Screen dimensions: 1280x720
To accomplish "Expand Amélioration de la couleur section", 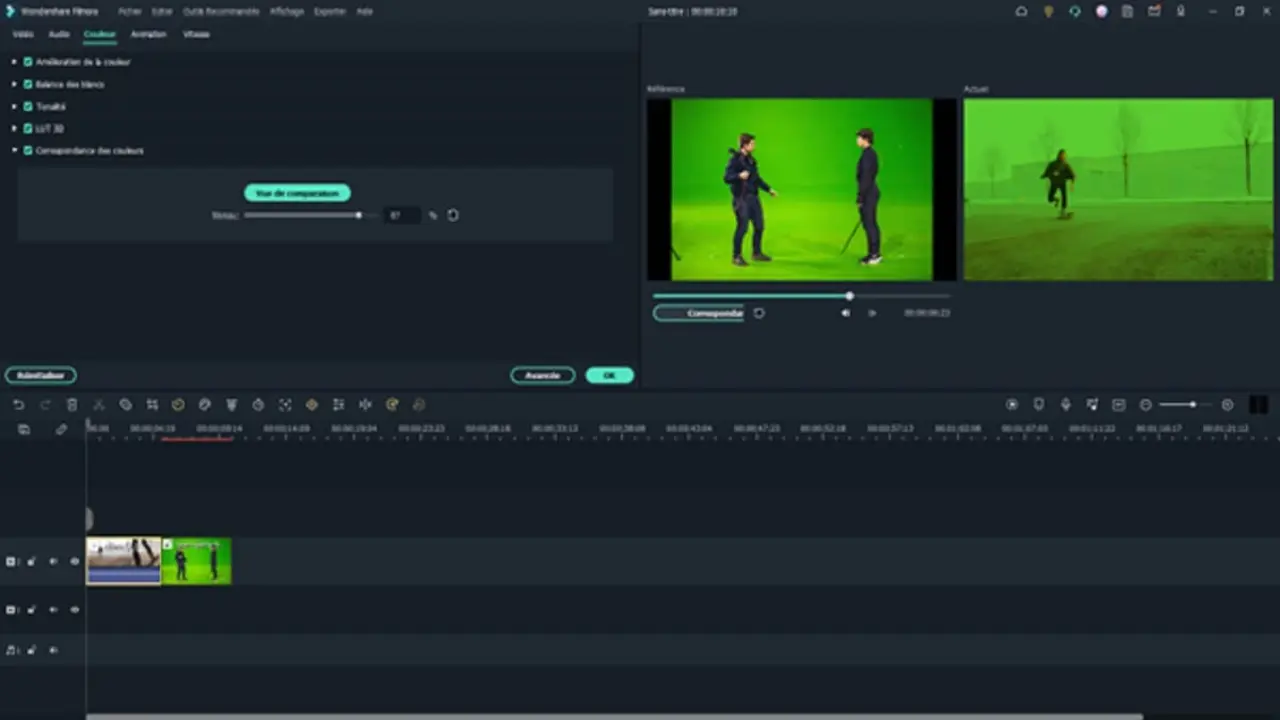I will [14, 62].
